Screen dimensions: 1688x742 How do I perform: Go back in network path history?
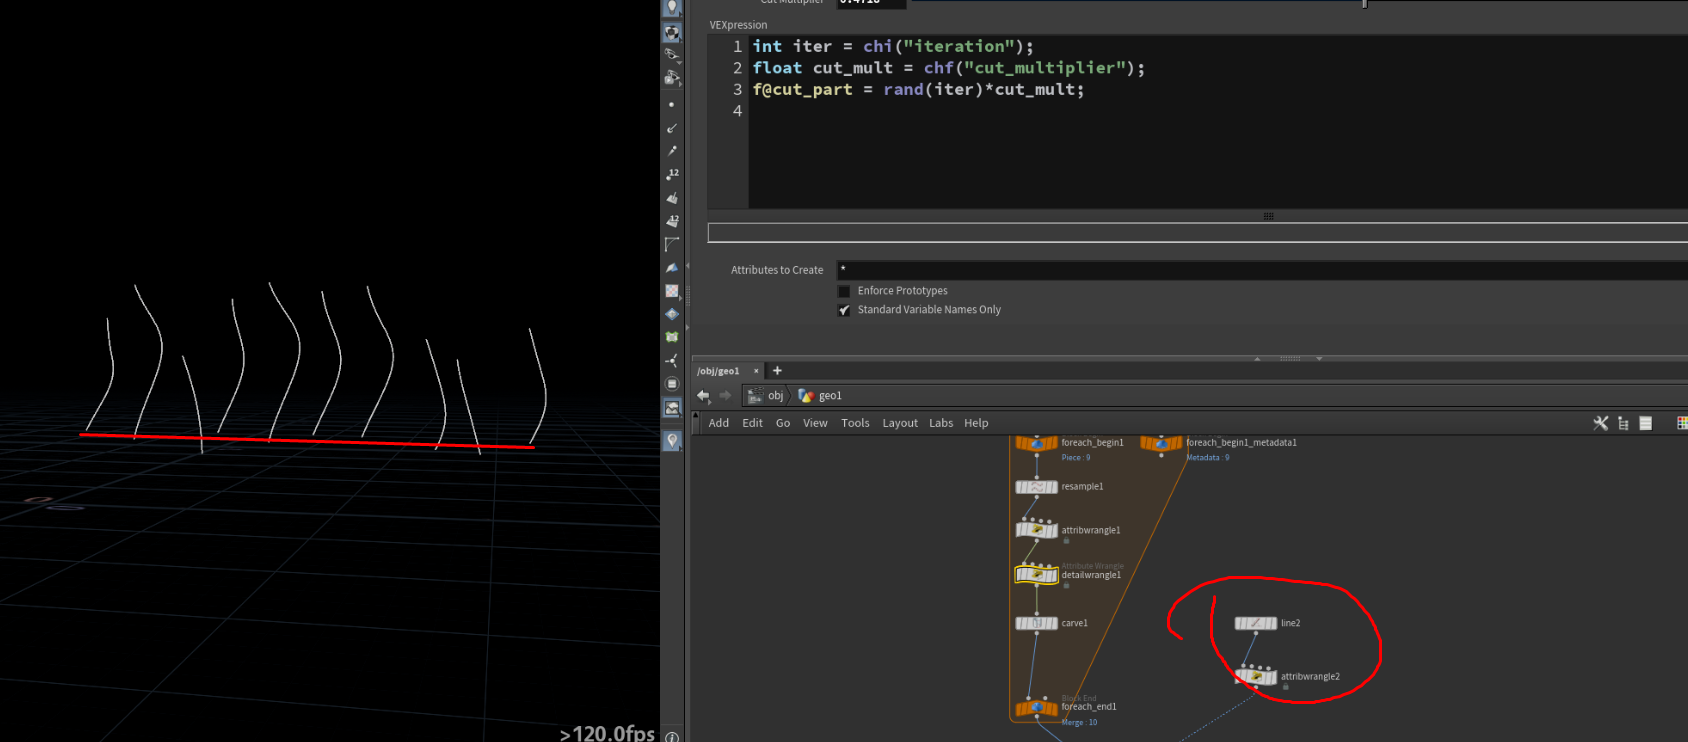pyautogui.click(x=703, y=396)
